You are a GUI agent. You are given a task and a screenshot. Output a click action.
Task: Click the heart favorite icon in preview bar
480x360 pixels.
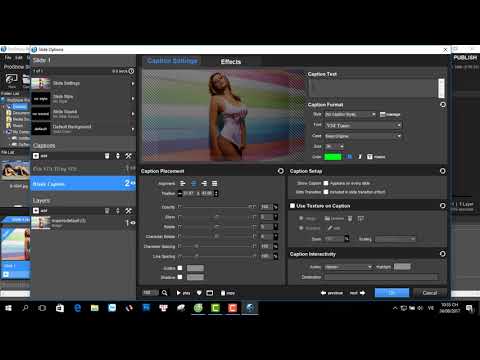199,293
